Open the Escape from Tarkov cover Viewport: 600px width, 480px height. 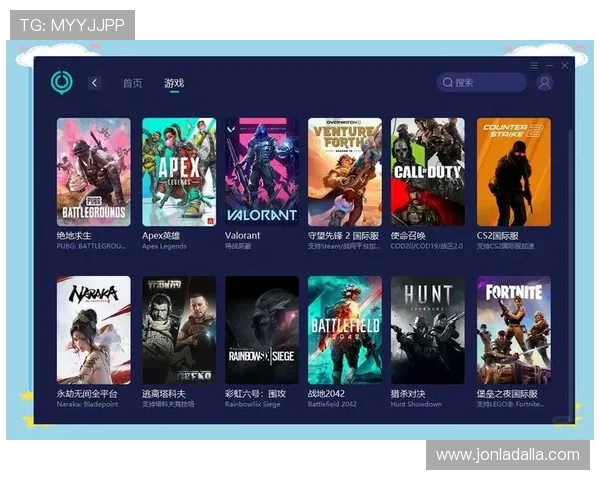pyautogui.click(x=179, y=330)
